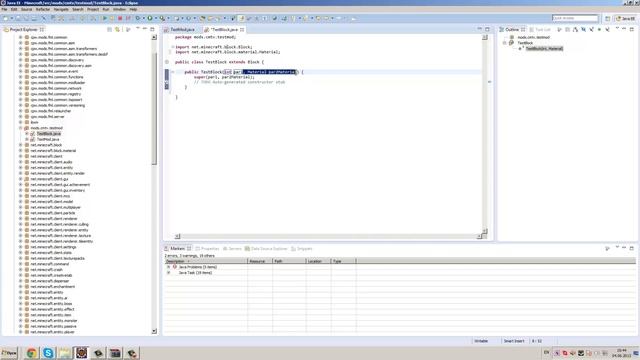This screenshot has height=360, width=640.
Task: Click the mods.cmtv.testmod package icon
Action: point(27,128)
